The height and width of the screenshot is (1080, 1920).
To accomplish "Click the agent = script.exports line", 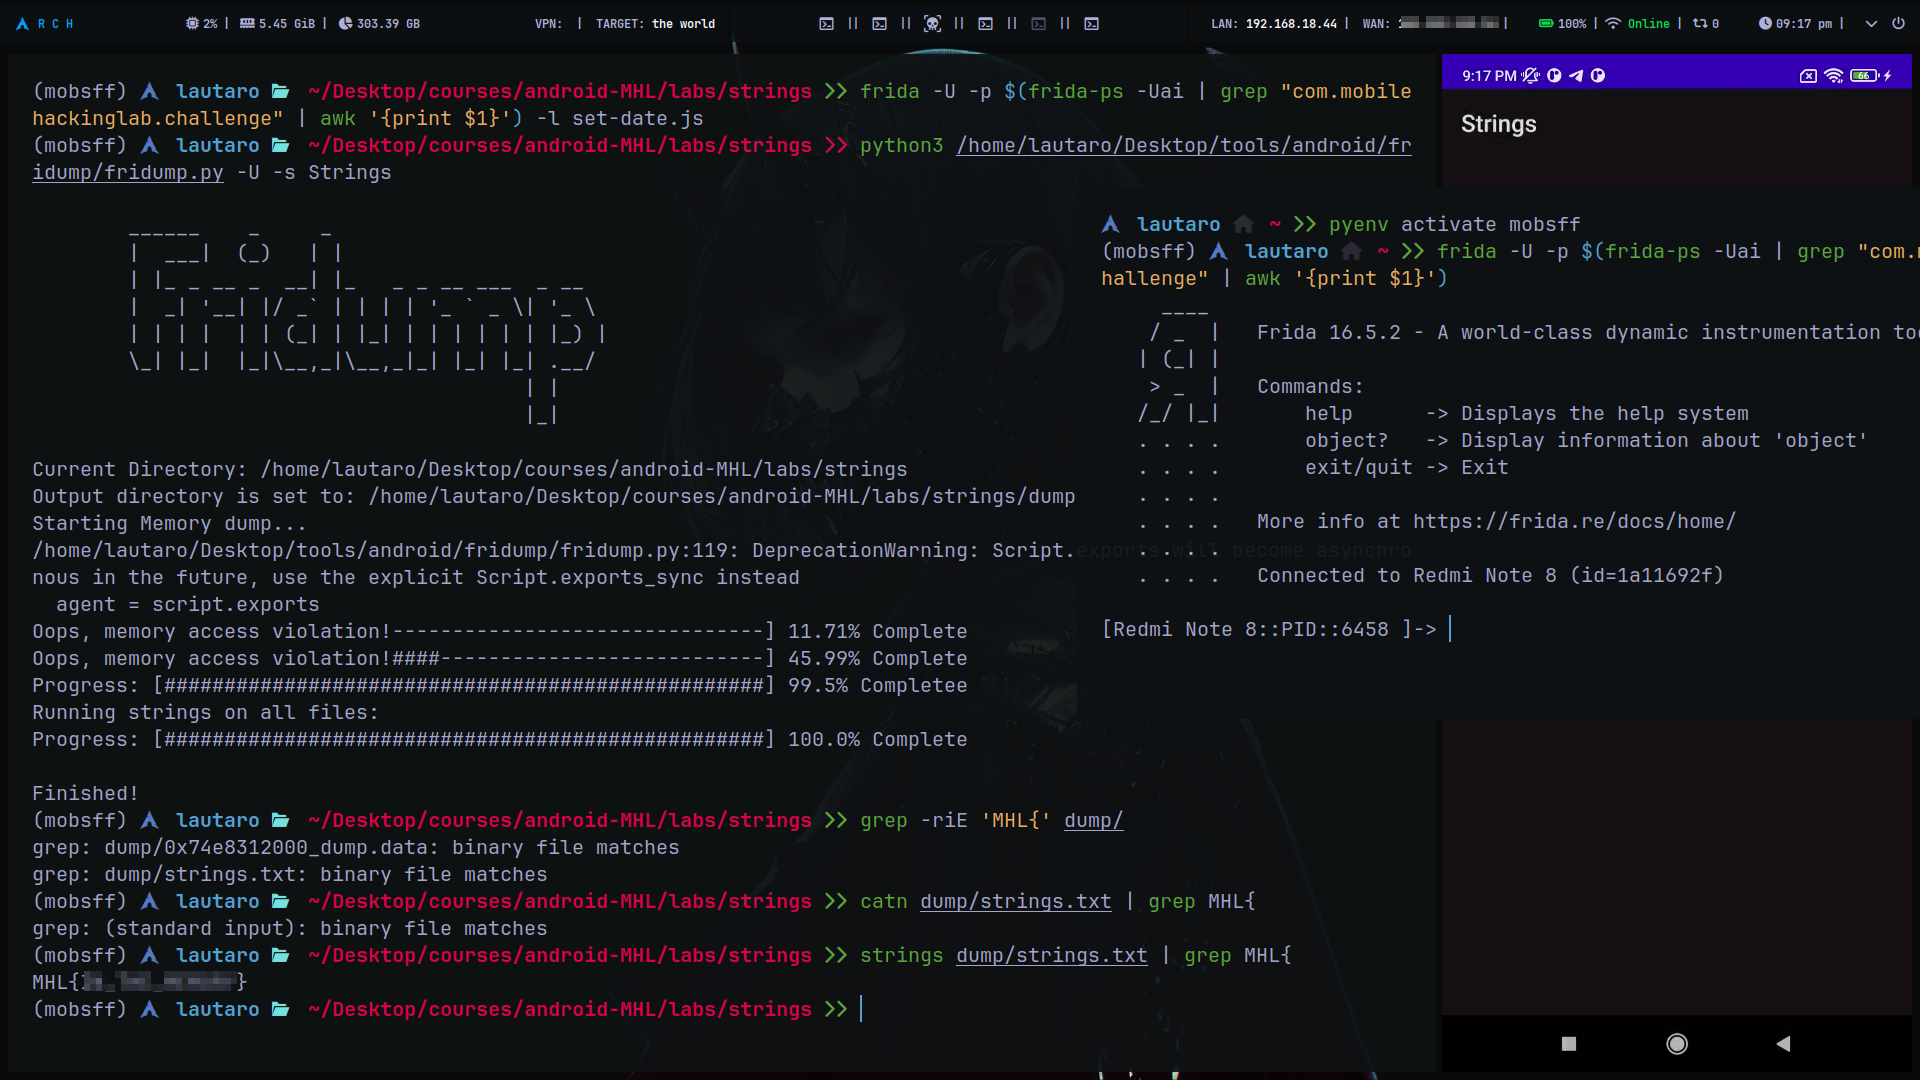I will point(187,604).
